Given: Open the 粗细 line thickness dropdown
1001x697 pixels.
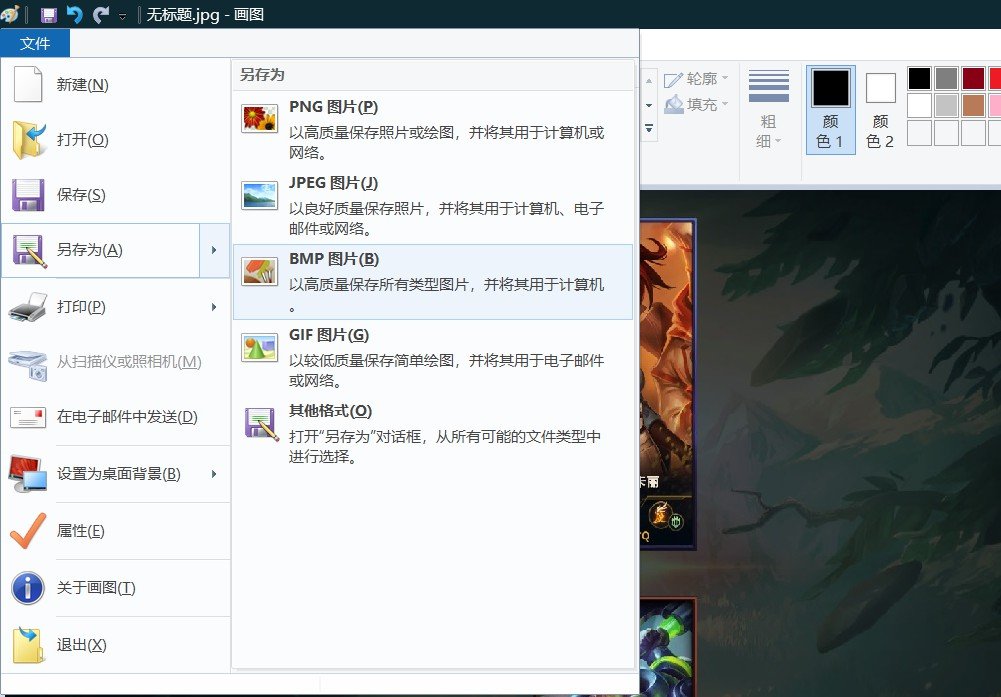Looking at the screenshot, I should (x=769, y=109).
